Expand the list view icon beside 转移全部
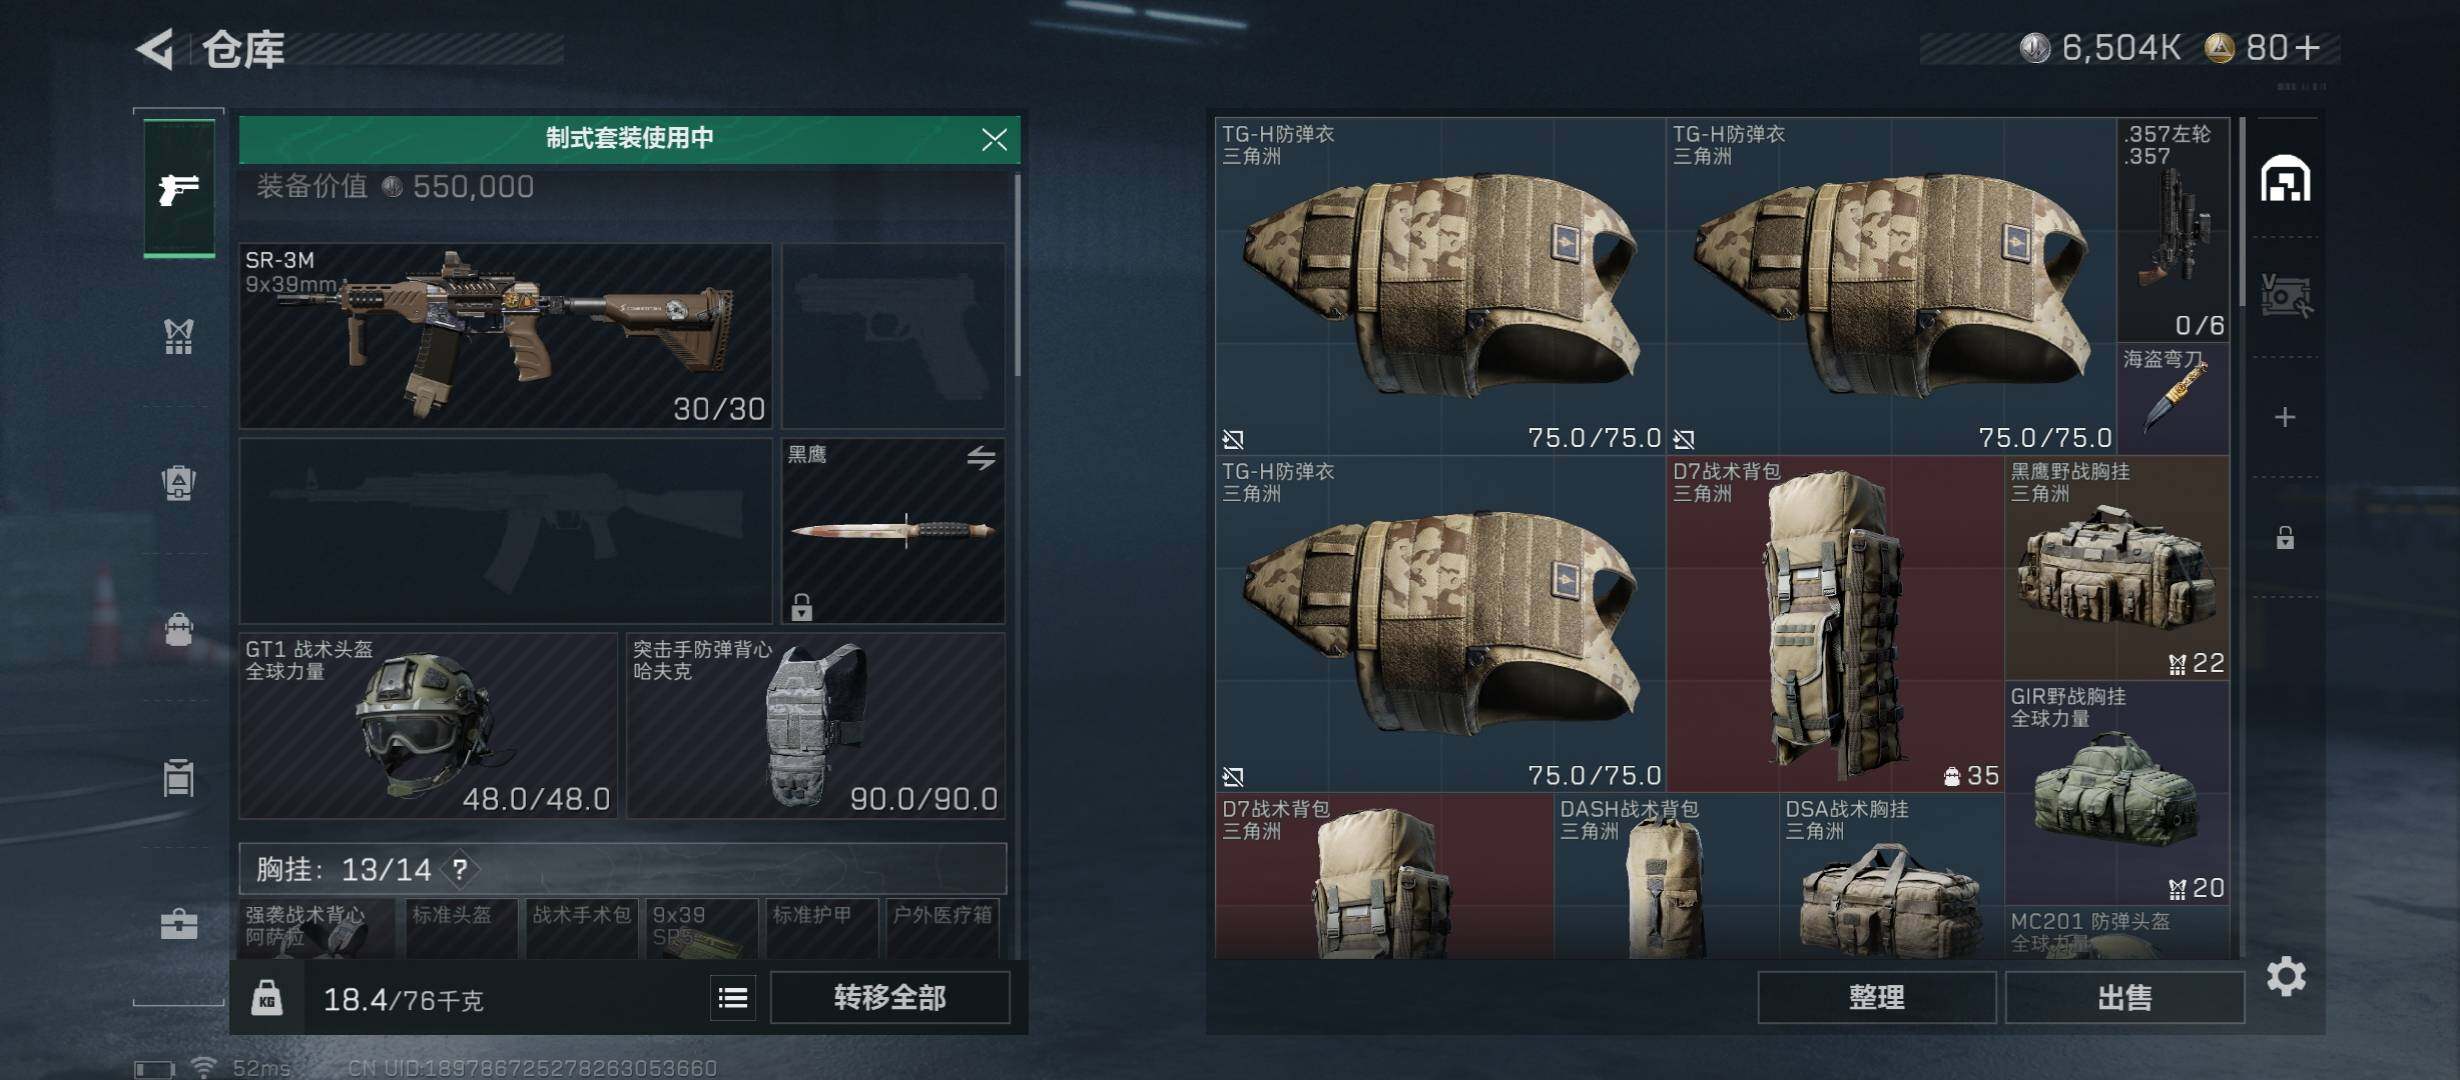This screenshot has height=1080, width=2460. [733, 997]
